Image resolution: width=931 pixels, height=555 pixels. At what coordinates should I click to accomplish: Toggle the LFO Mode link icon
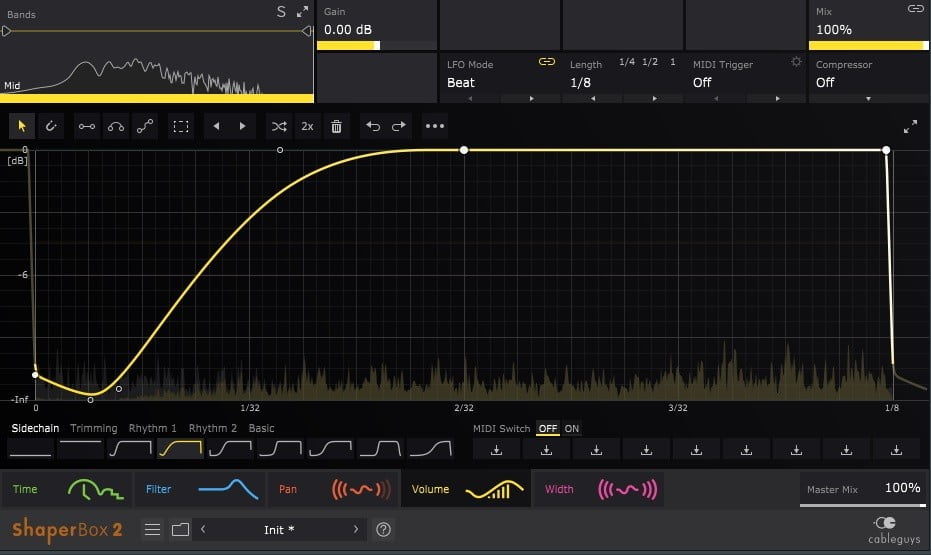pos(547,62)
